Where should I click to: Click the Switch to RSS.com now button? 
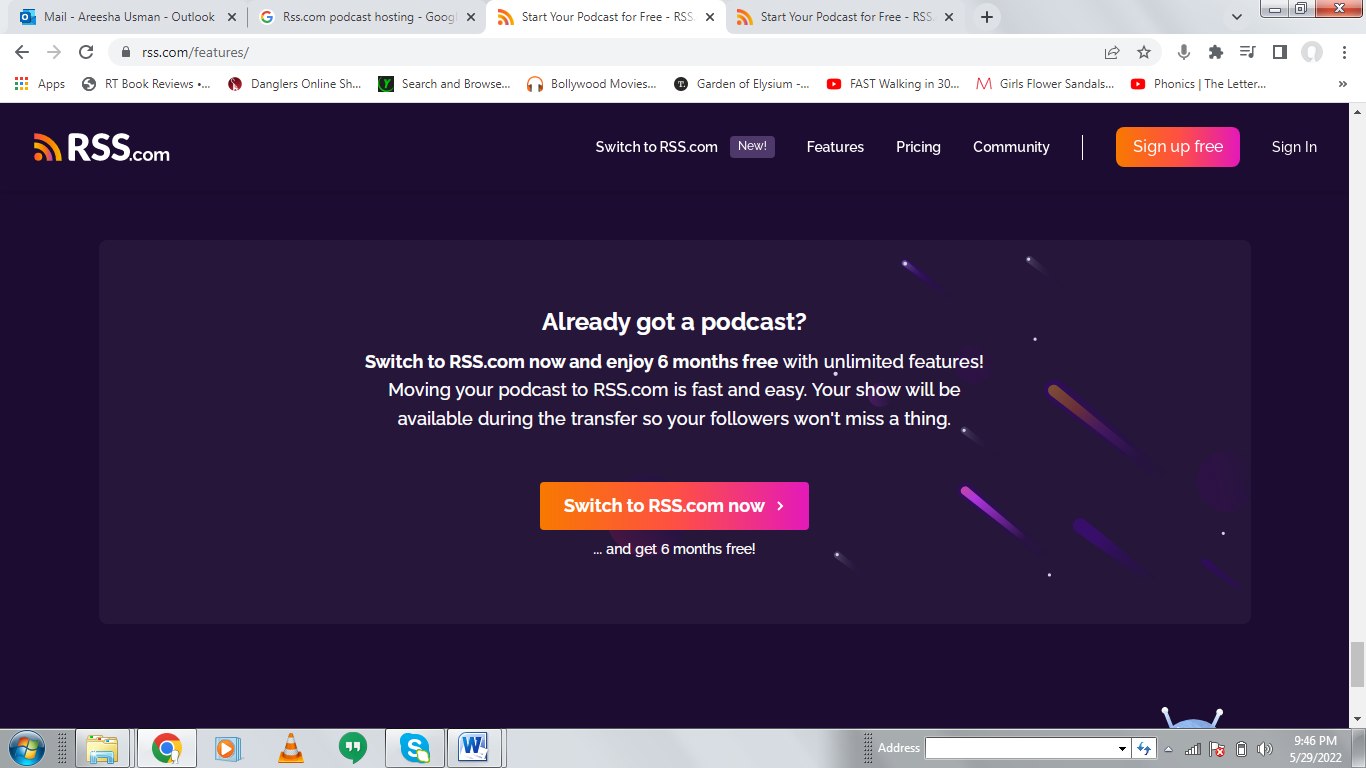[674, 506]
